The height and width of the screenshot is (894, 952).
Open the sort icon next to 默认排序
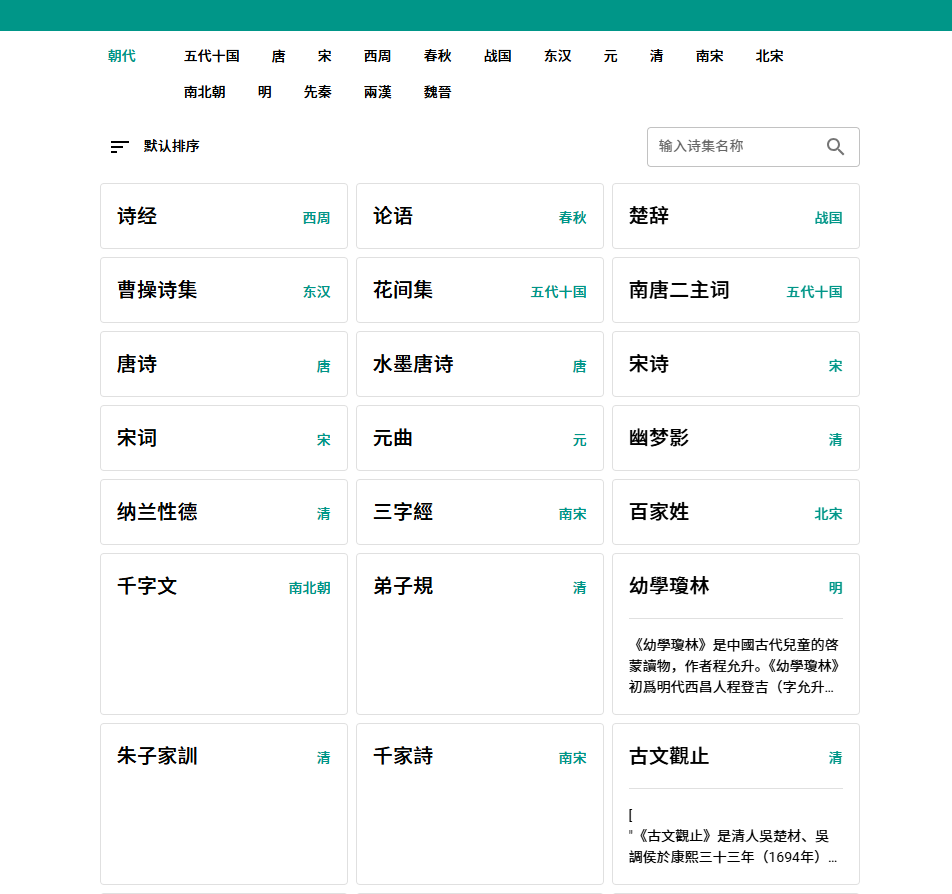(120, 146)
